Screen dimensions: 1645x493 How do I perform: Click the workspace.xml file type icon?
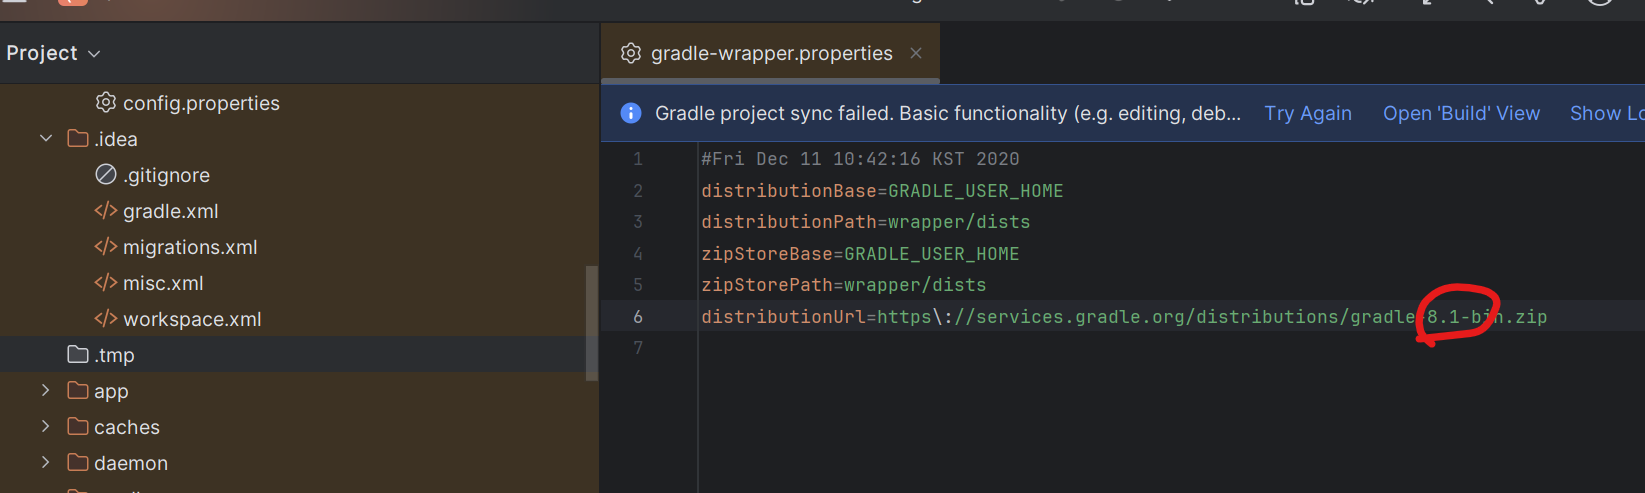[x=106, y=318]
